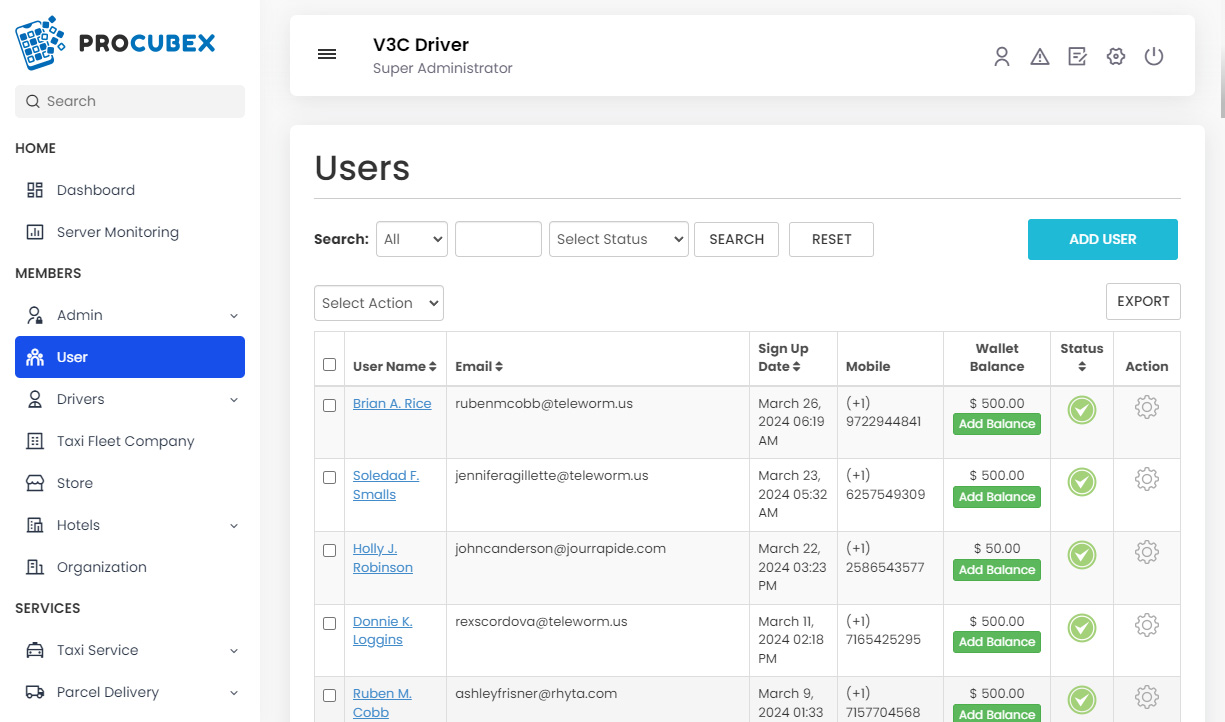Viewport: 1225px width, 722px height.
Task: Open the user profile icon in header
Action: (x=1002, y=57)
